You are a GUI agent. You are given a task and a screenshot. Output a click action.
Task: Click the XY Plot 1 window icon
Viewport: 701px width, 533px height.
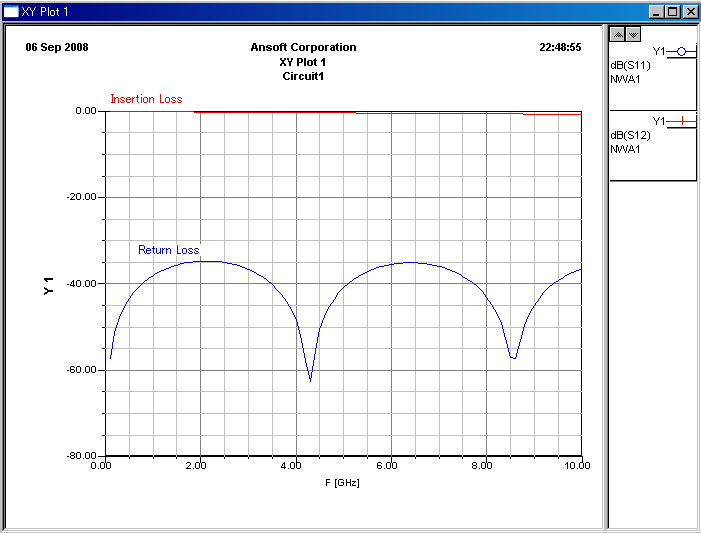[11, 12]
